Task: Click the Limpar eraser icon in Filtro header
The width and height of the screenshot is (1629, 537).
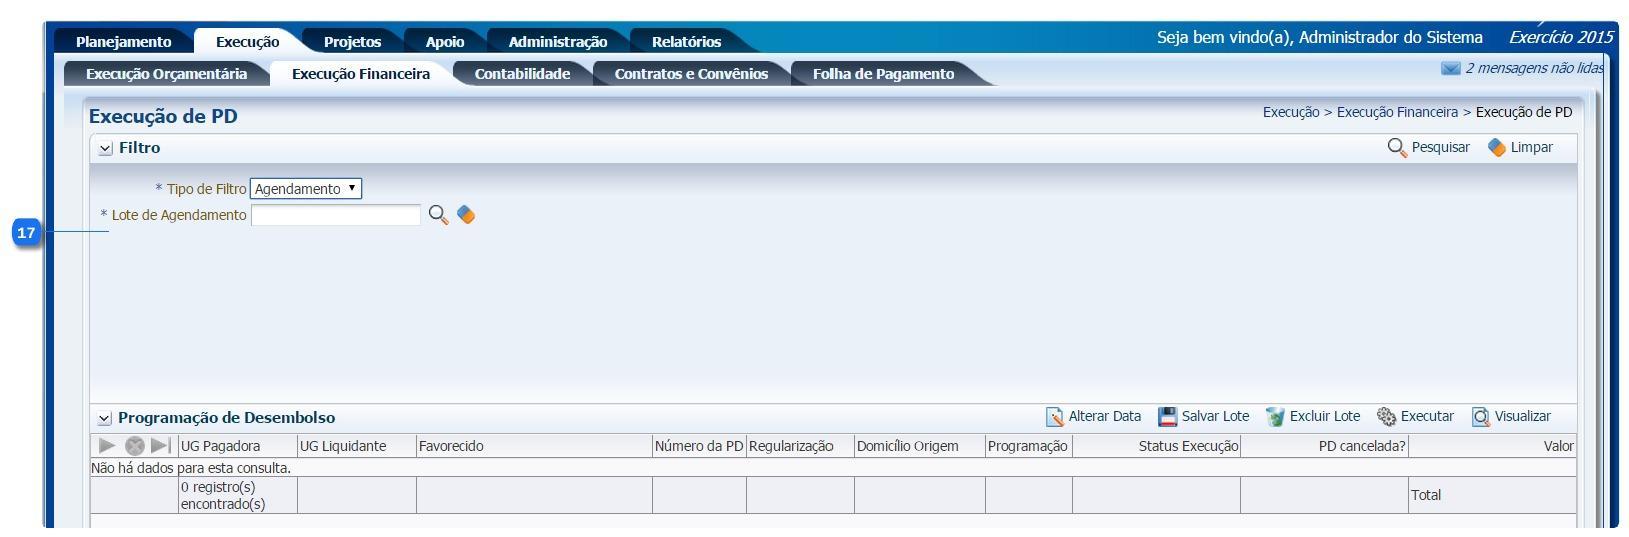Action: coord(1496,148)
